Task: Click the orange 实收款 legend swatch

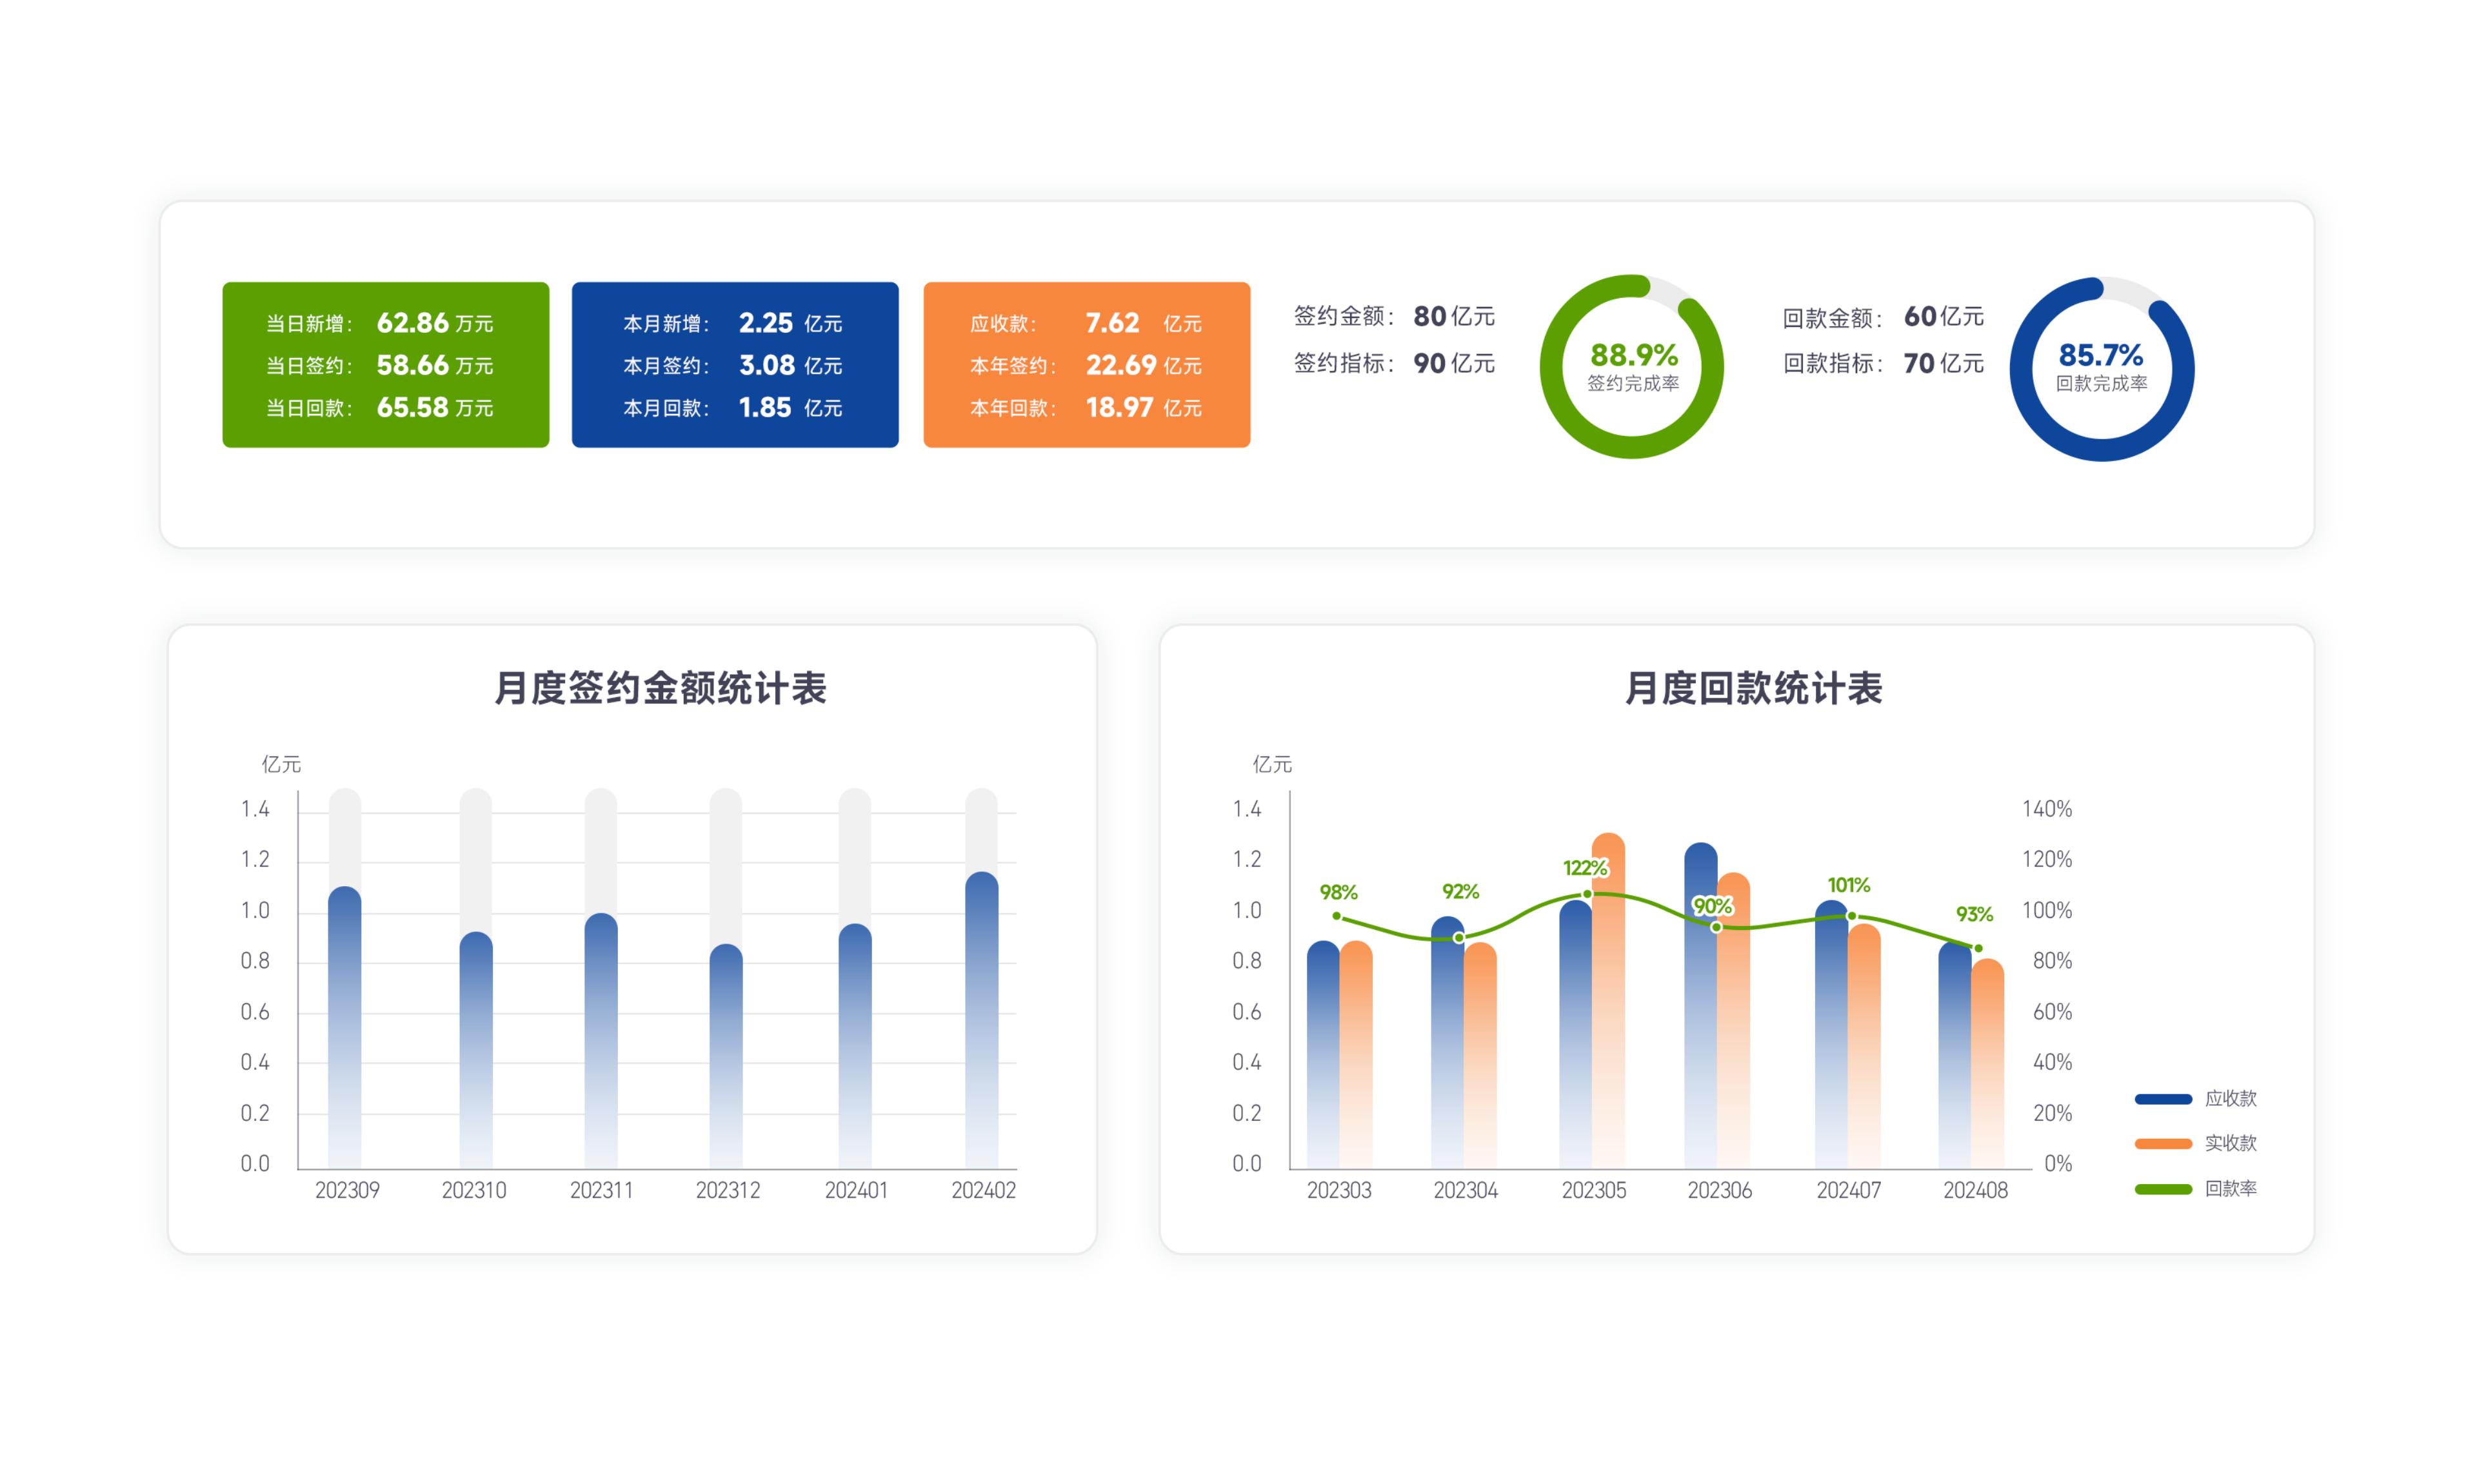Action: click(2163, 1144)
